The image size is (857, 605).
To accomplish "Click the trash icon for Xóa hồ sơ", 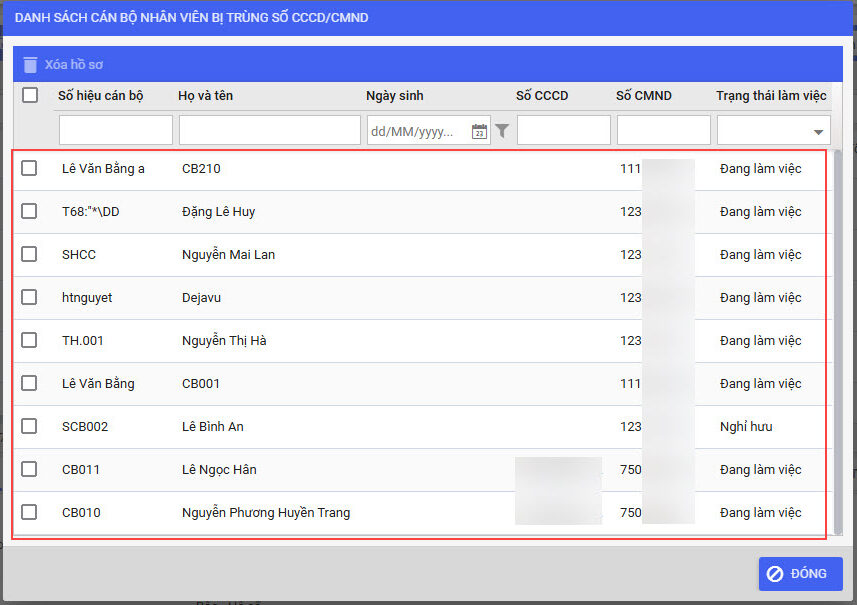I will tap(30, 64).
